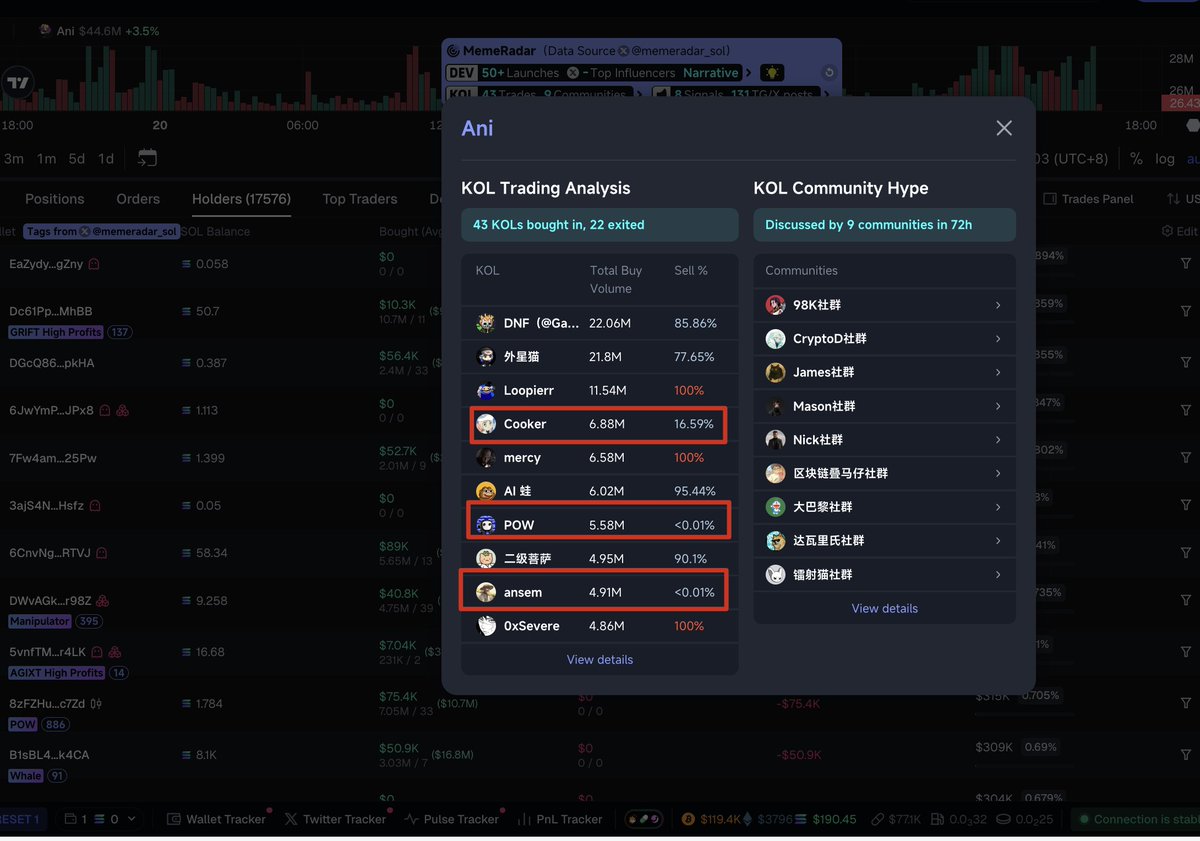The height and width of the screenshot is (841, 1200).
Task: Click the 0xSevere avatar icon
Action: point(486,626)
